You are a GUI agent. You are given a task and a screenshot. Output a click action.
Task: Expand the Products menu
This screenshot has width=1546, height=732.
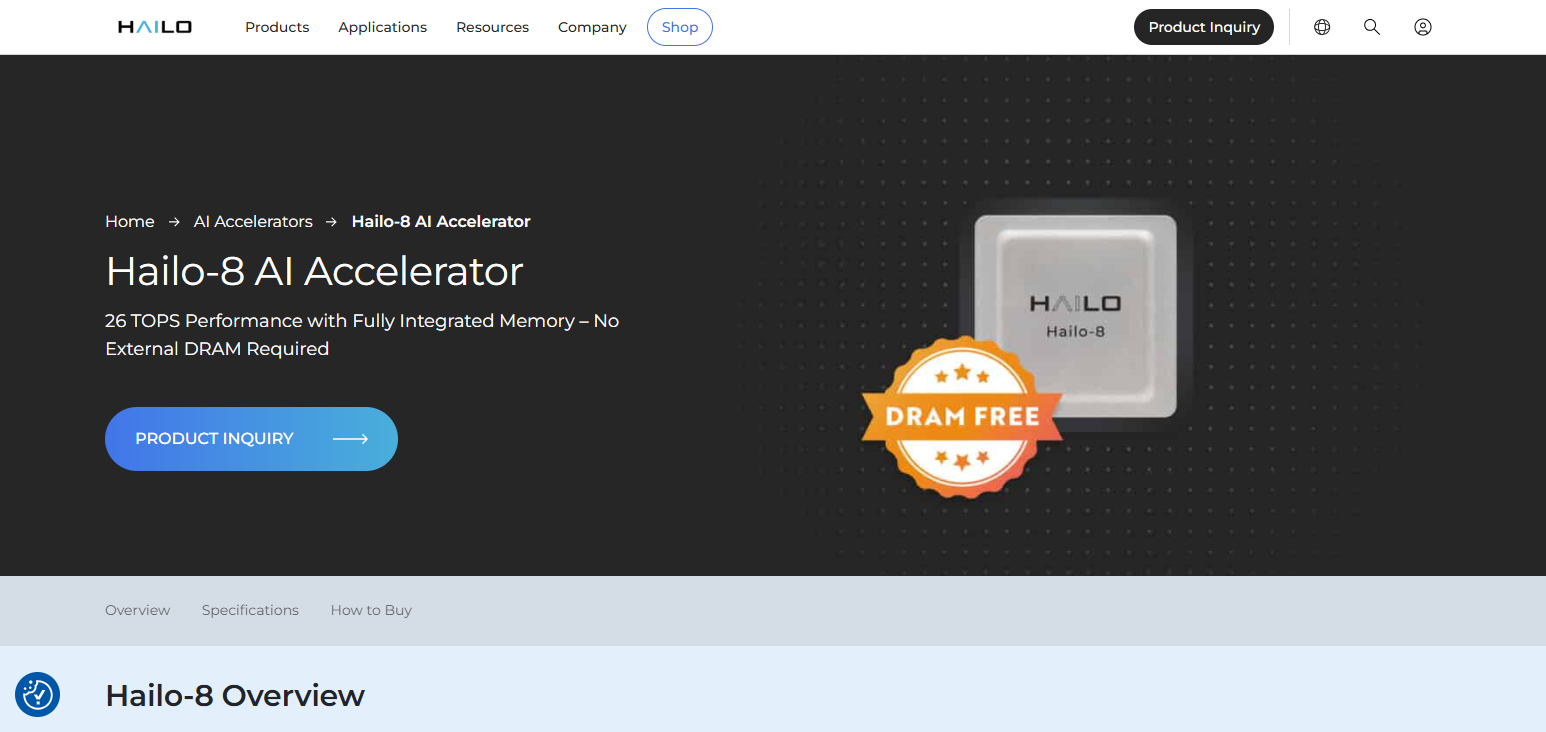[x=277, y=27]
